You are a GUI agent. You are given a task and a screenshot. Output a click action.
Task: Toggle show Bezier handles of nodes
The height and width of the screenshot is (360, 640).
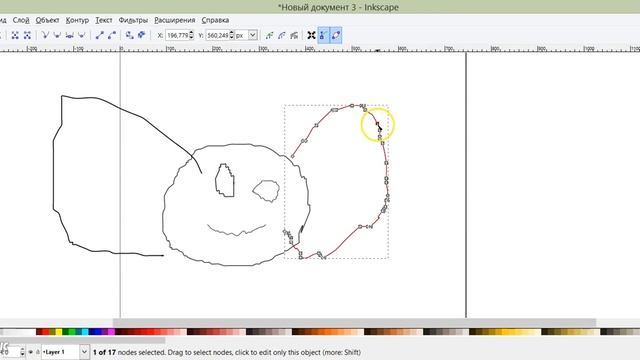coord(324,36)
